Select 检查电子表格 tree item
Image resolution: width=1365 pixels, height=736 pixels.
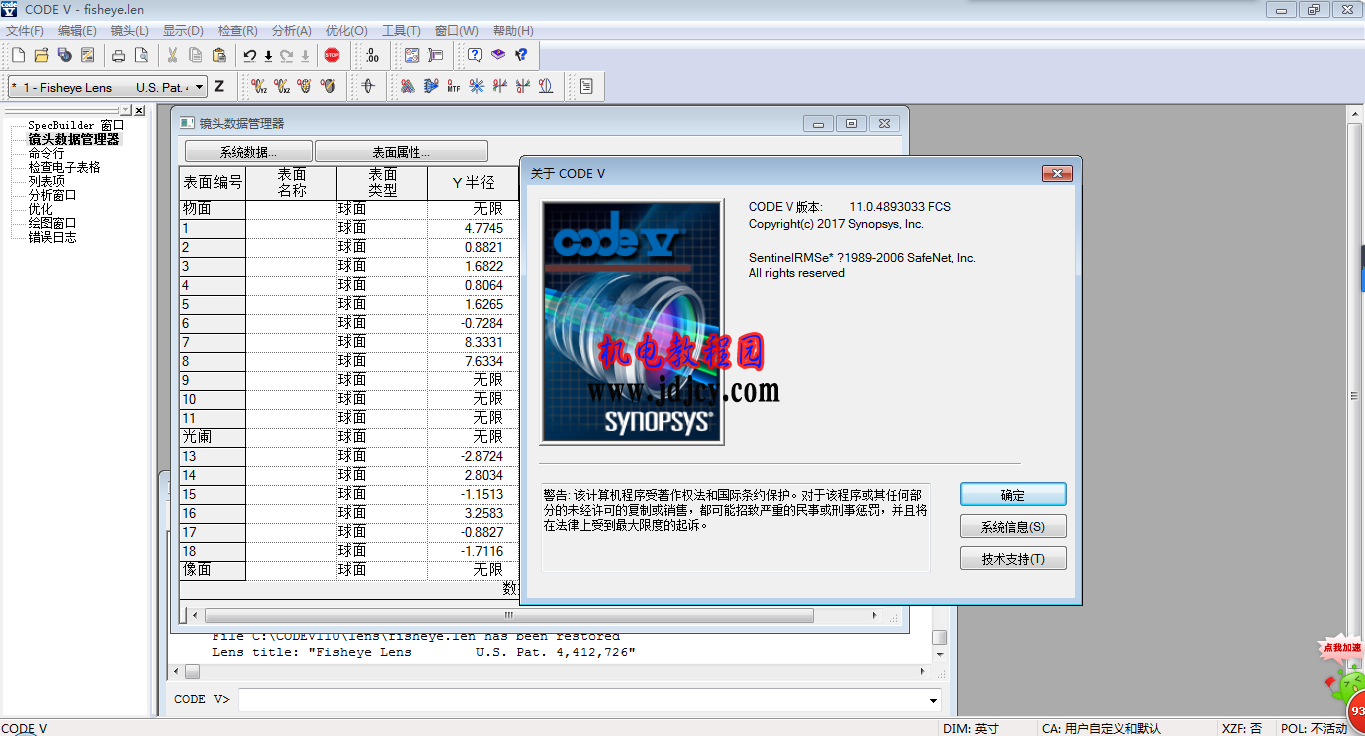pos(64,167)
